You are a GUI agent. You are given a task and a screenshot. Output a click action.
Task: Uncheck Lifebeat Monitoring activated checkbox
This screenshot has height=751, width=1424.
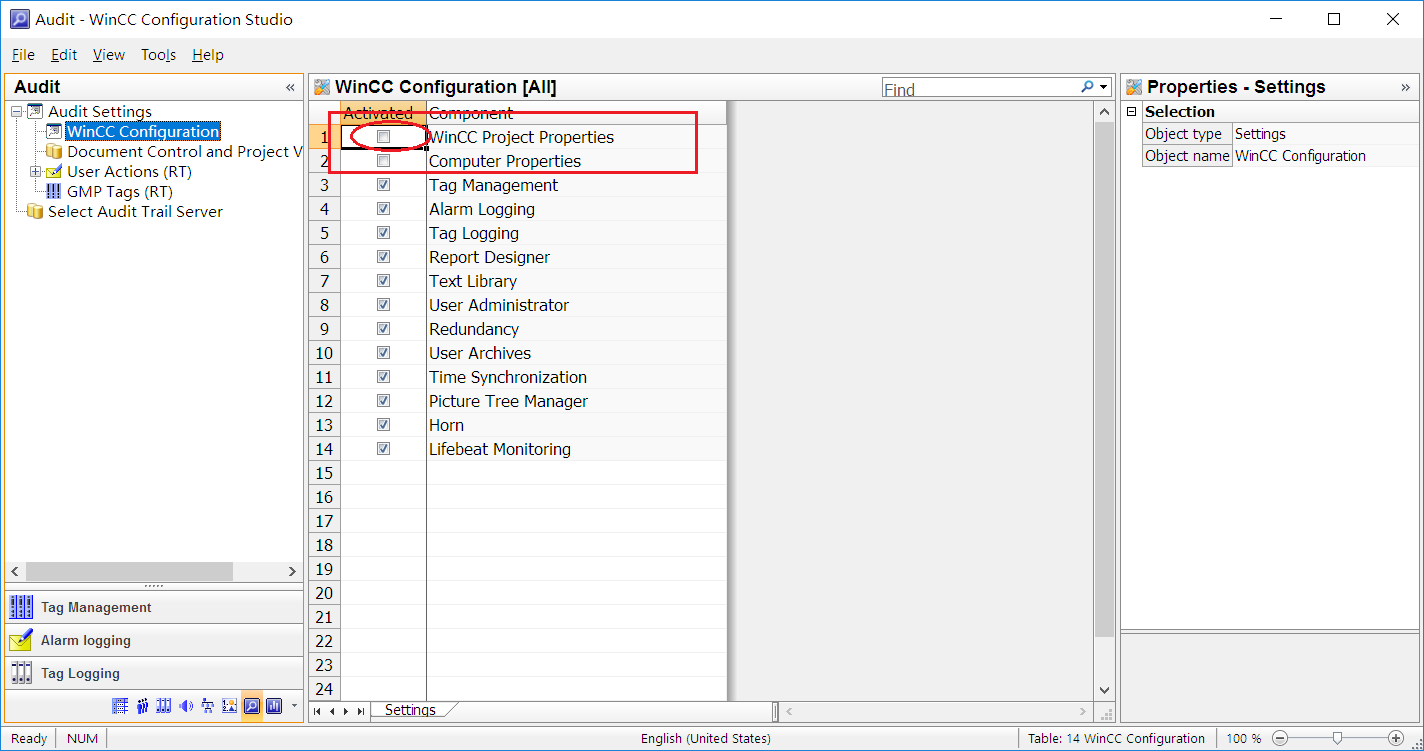pos(383,449)
